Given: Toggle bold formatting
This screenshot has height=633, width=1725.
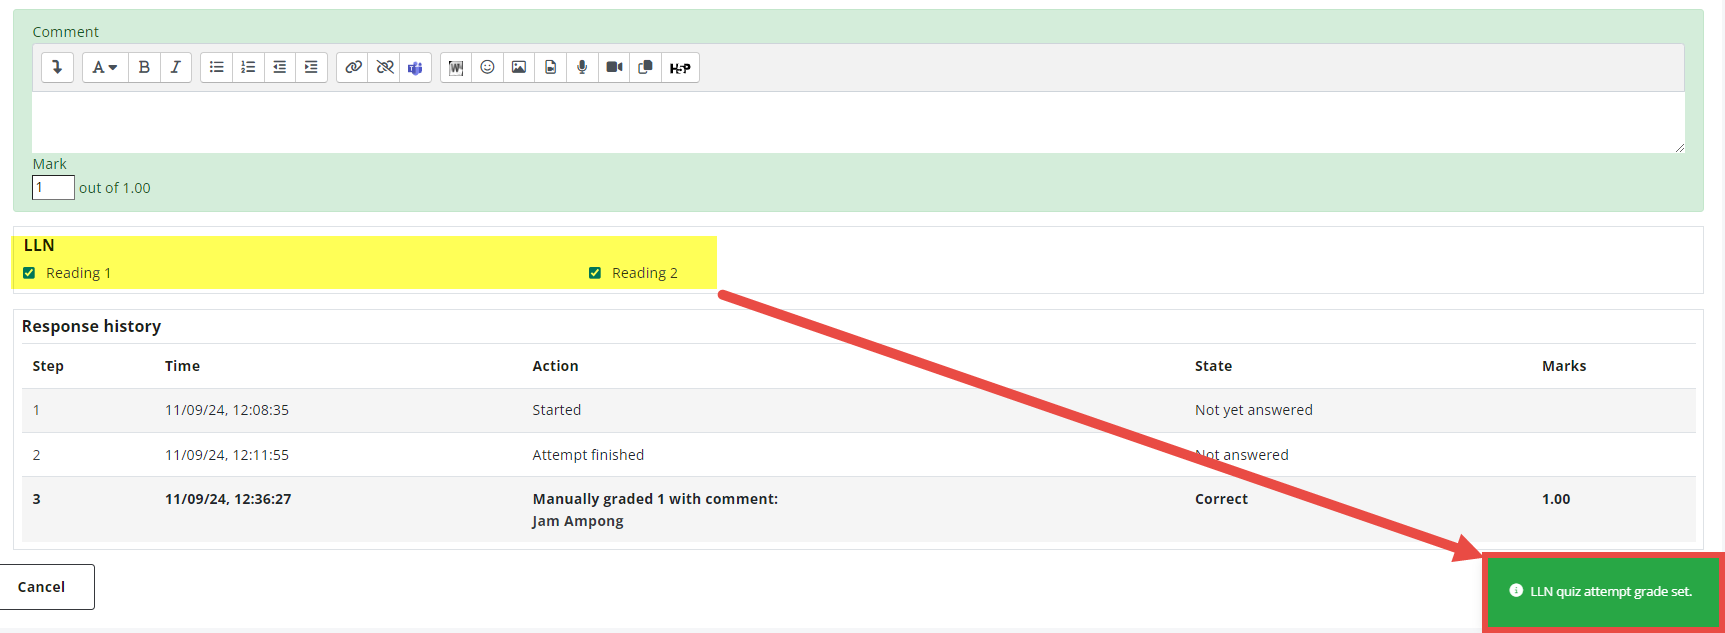Looking at the screenshot, I should (144, 67).
